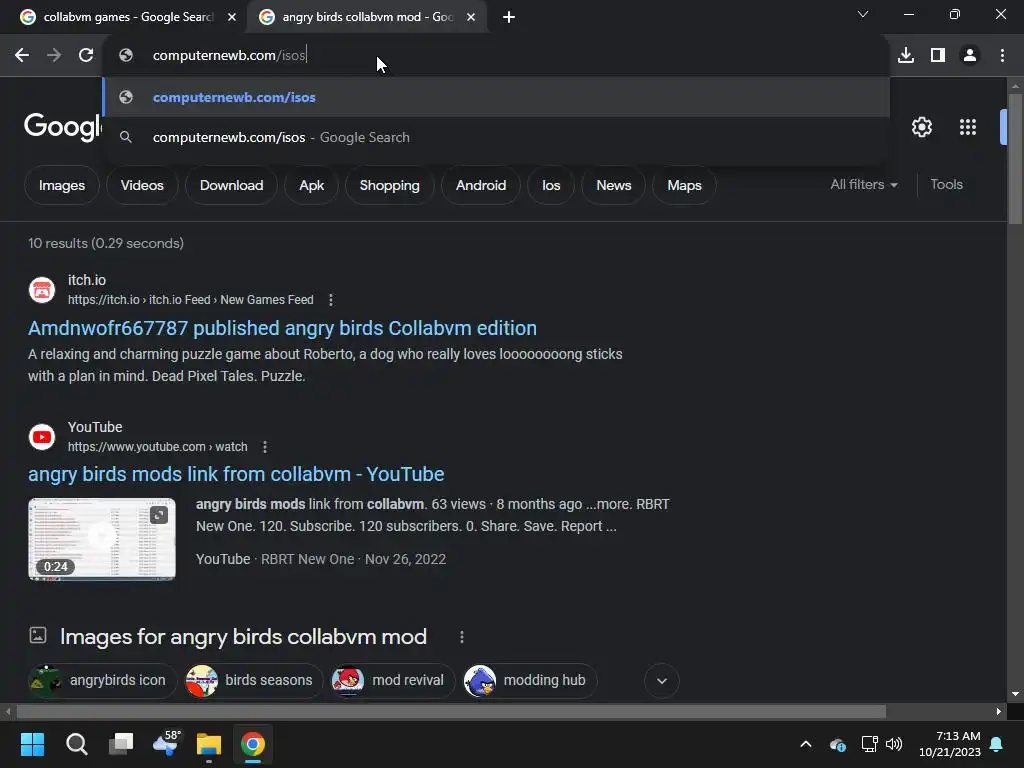Viewport: 1024px width, 768px height.
Task: Open the Chrome three-dot menu
Action: (1002, 56)
